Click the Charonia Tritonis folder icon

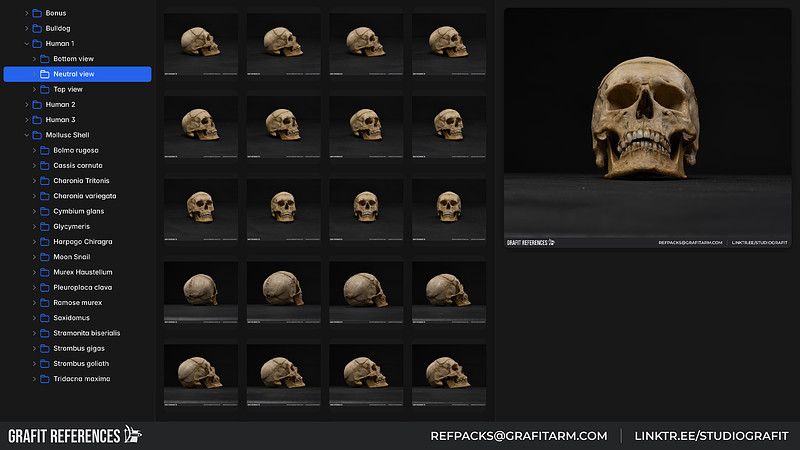45,181
